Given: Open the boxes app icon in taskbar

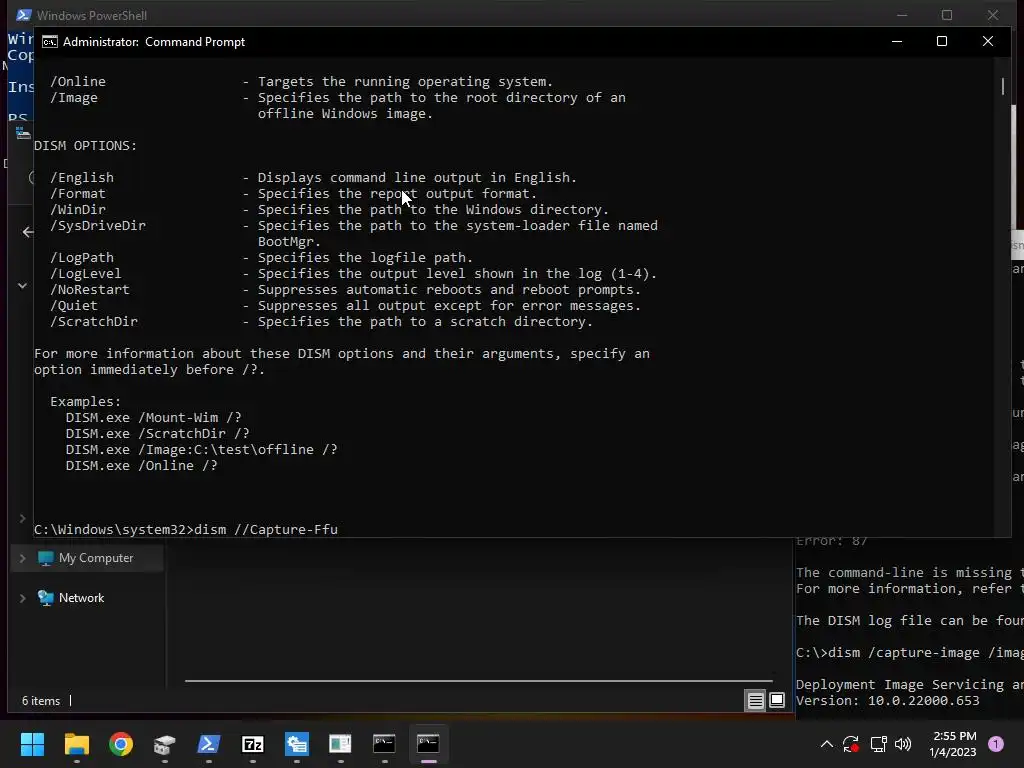Looking at the screenshot, I should 165,744.
